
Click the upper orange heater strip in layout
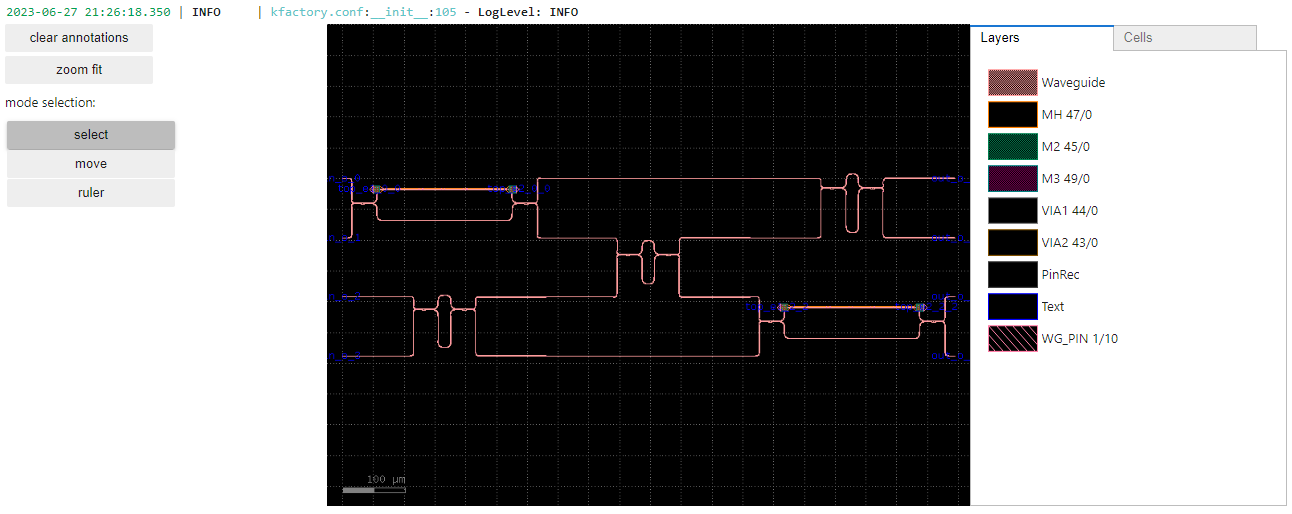click(444, 188)
